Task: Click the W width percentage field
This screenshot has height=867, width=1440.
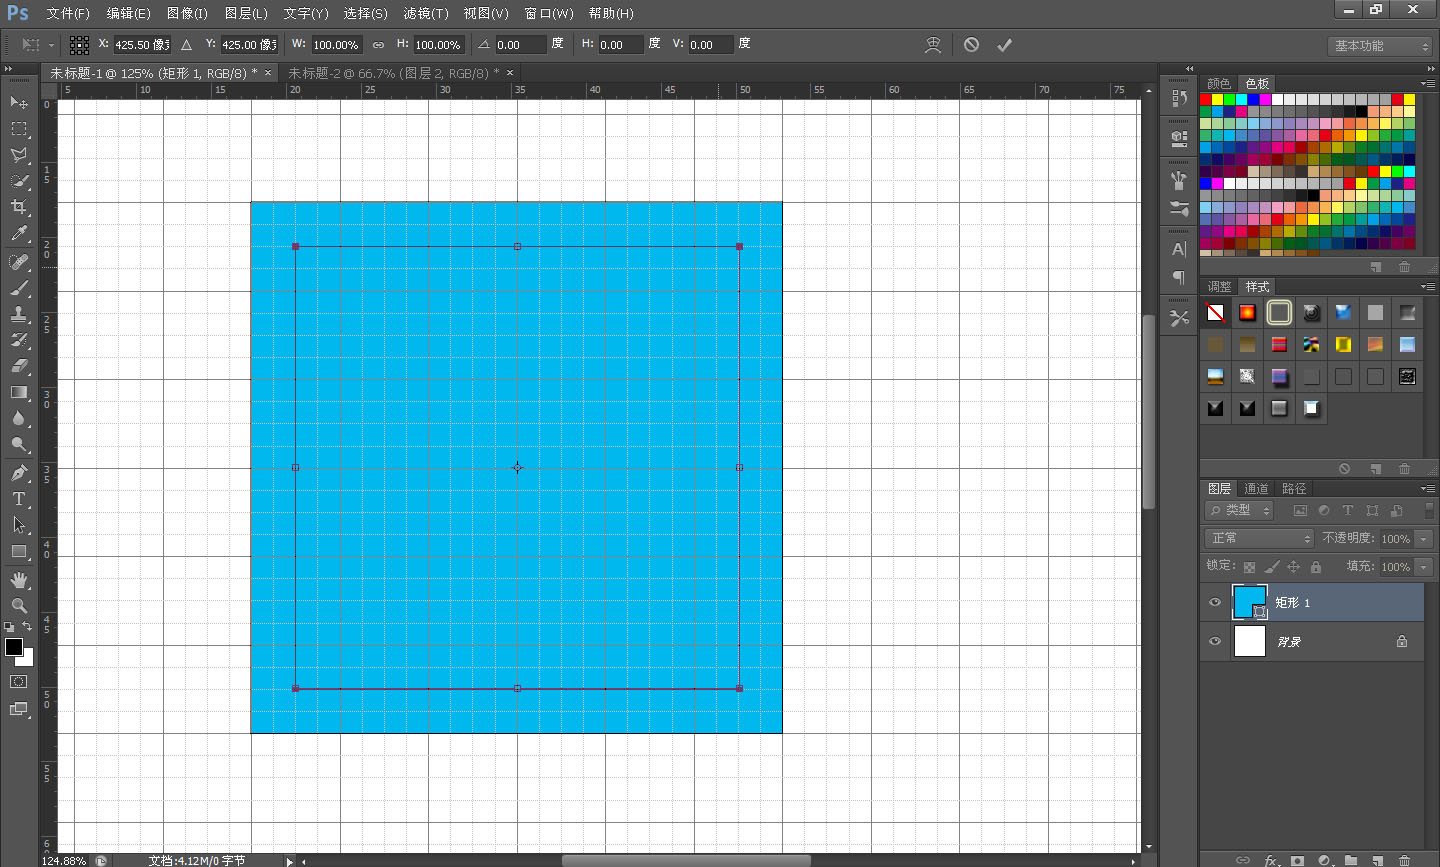Action: (x=336, y=45)
